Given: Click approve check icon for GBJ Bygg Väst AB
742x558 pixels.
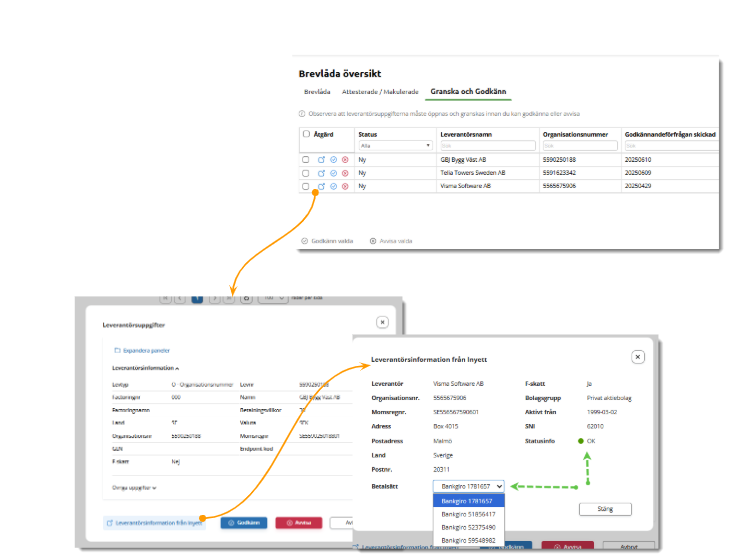Looking at the screenshot, I should click(x=333, y=159).
